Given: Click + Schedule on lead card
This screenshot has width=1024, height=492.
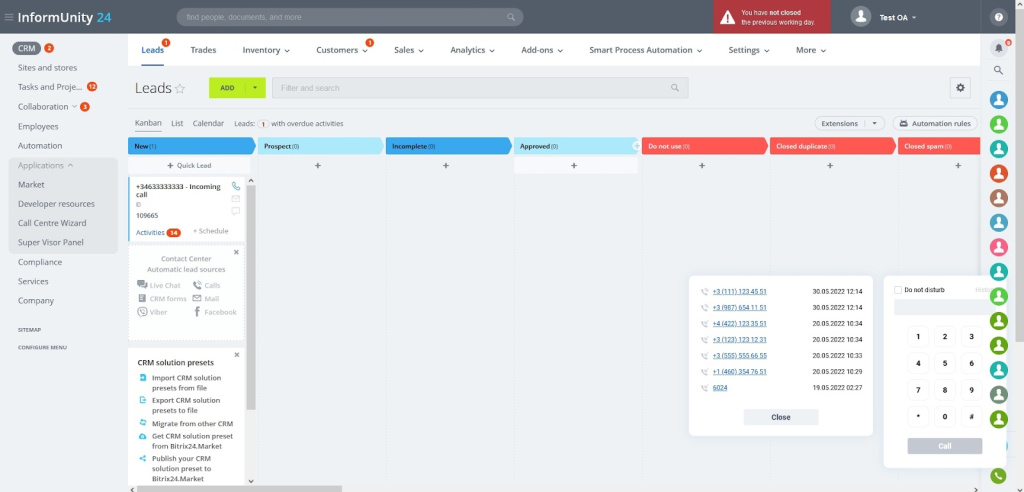Looking at the screenshot, I should point(210,231).
